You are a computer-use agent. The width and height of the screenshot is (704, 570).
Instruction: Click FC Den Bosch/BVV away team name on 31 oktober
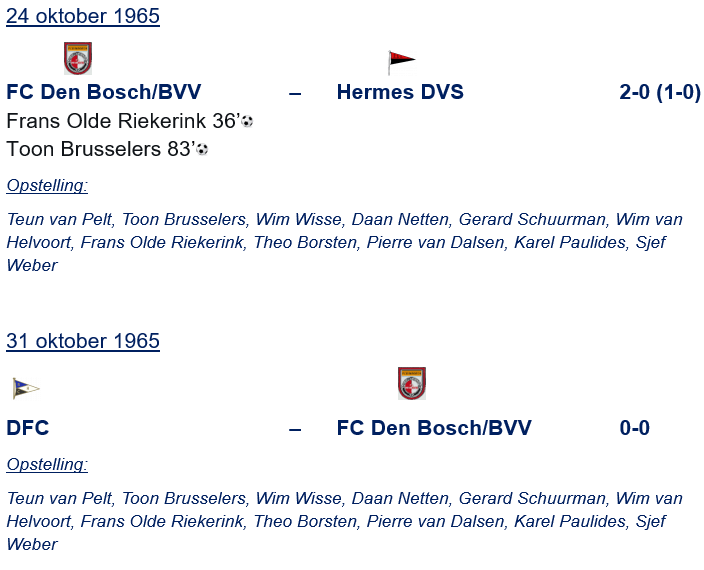coord(434,428)
